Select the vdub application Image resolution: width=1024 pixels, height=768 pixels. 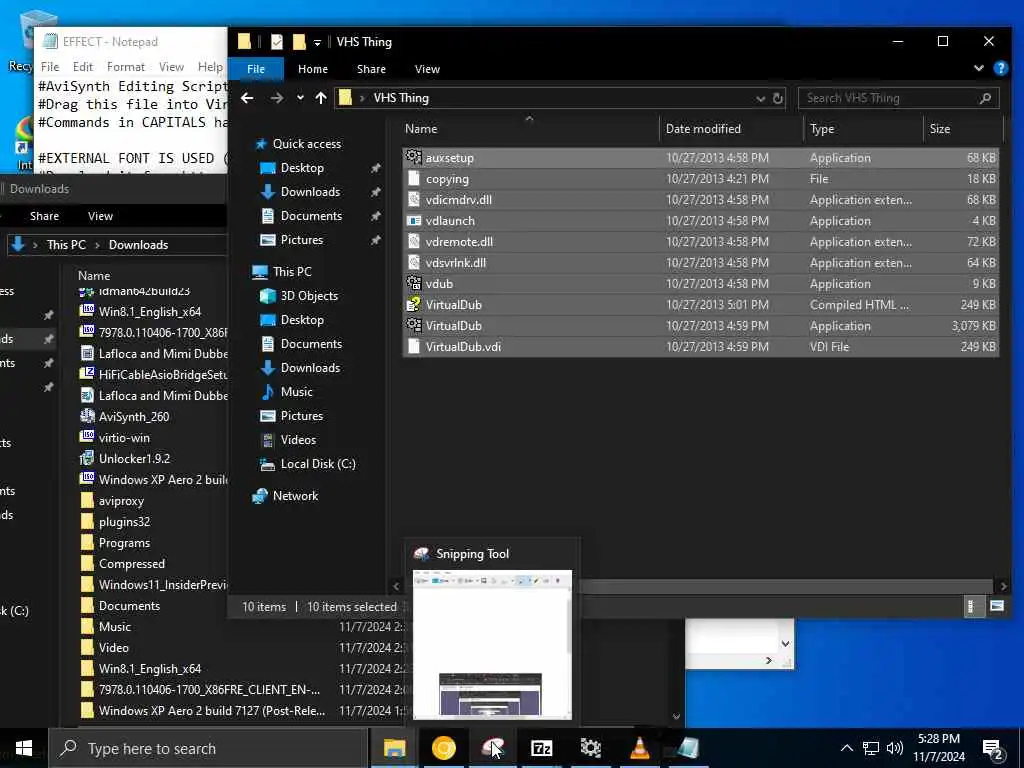pos(701,284)
